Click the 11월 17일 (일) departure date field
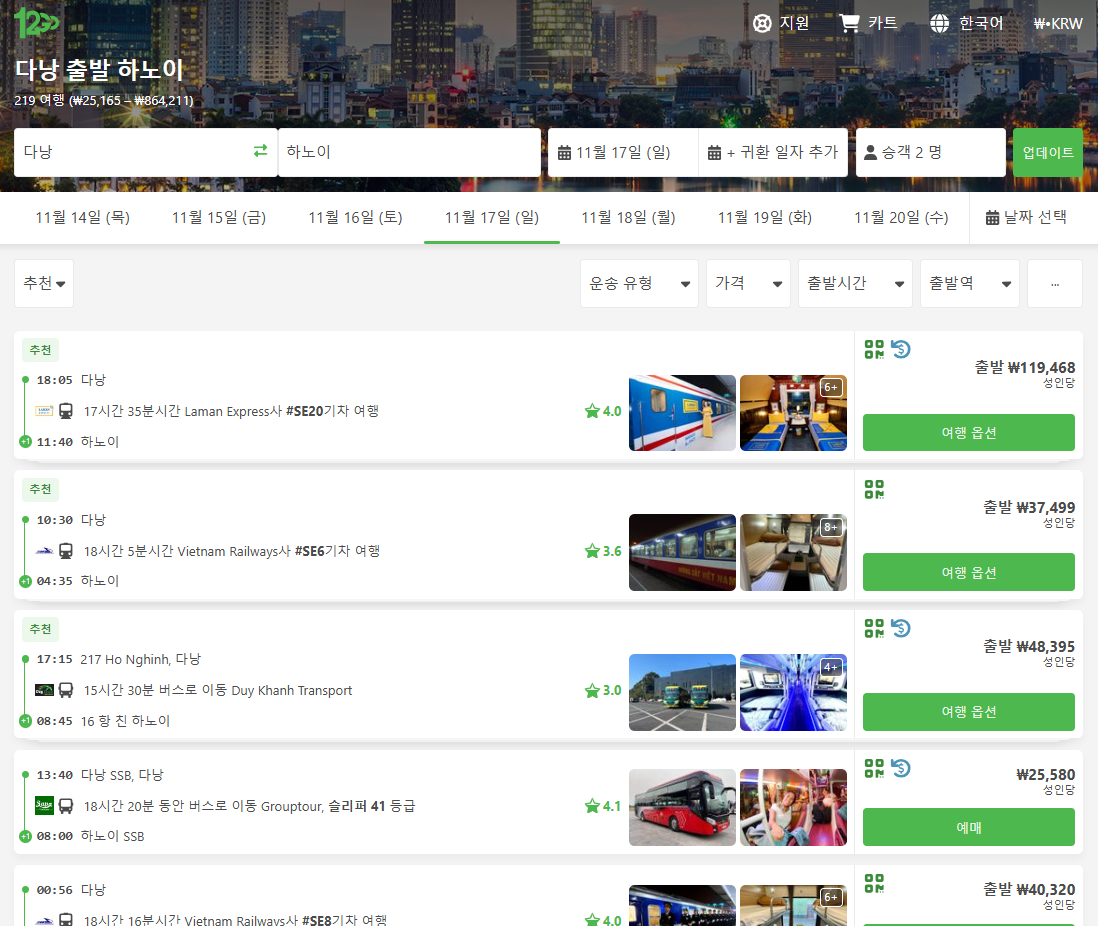Viewport: 1098px width, 926px height. tap(623, 152)
